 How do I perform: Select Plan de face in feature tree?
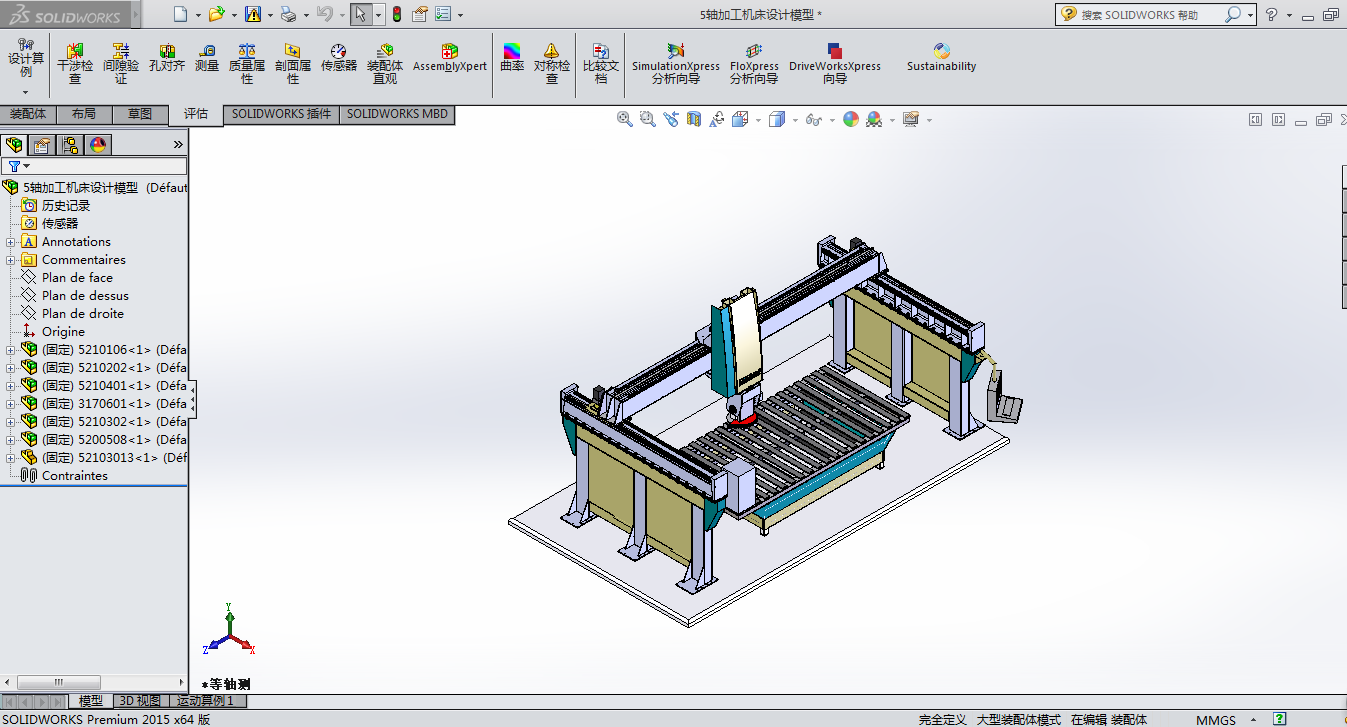pyautogui.click(x=77, y=278)
